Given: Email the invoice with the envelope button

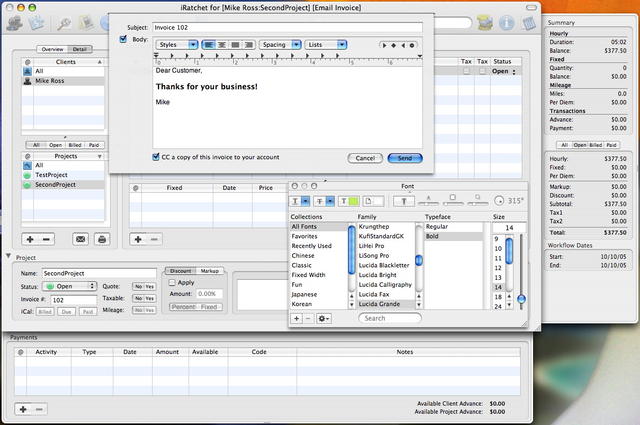Looking at the screenshot, I should (80, 239).
